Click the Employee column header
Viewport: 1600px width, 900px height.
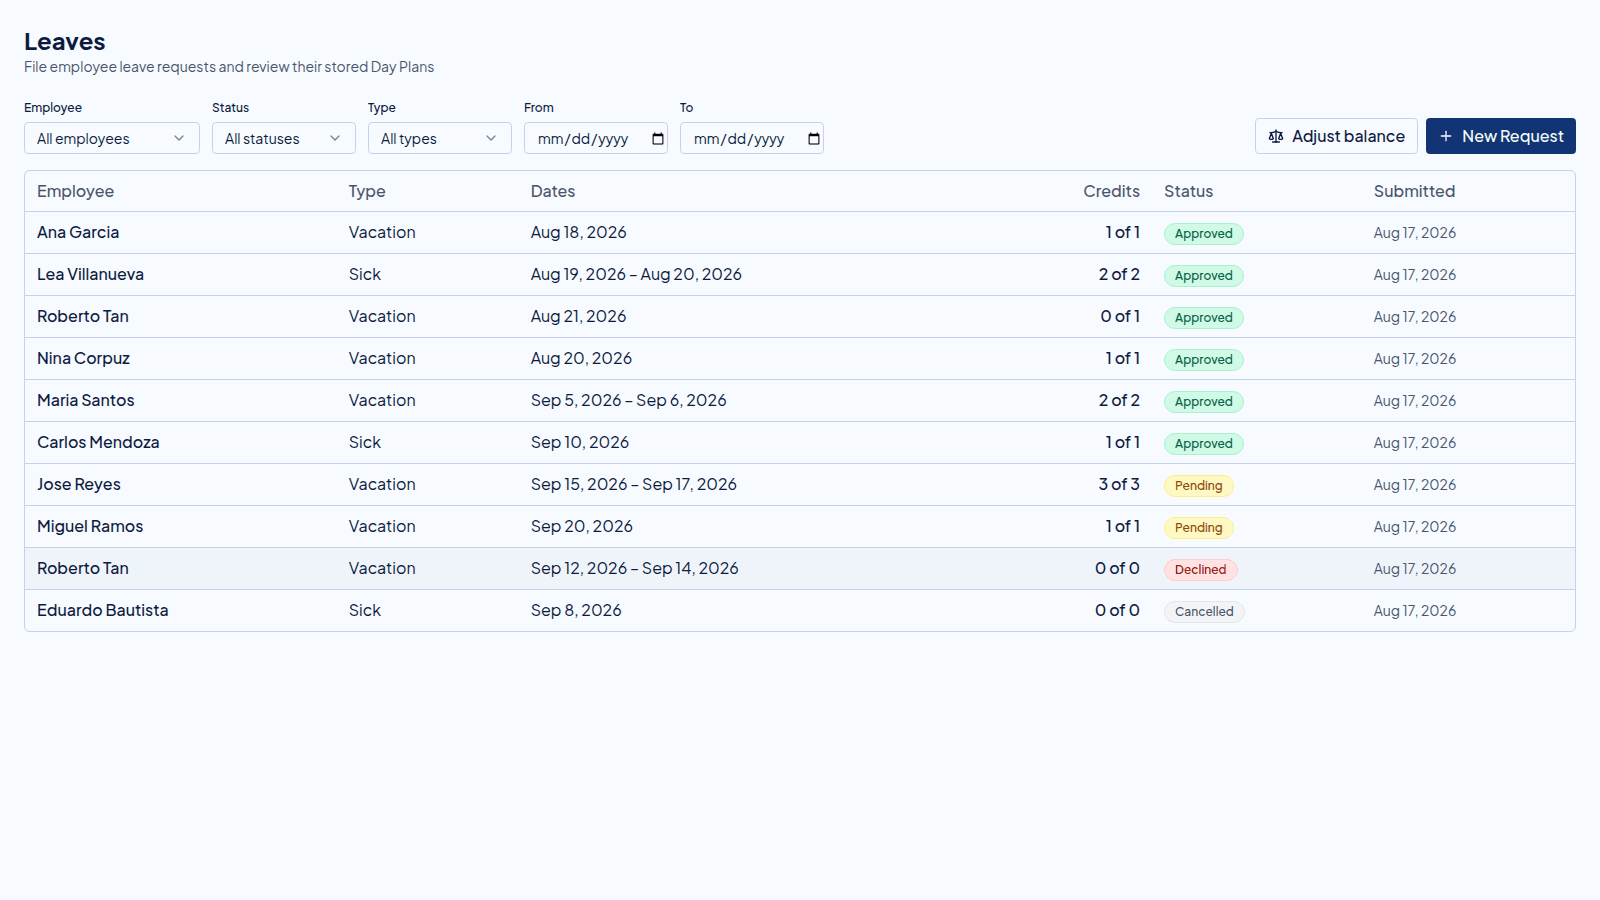click(75, 191)
